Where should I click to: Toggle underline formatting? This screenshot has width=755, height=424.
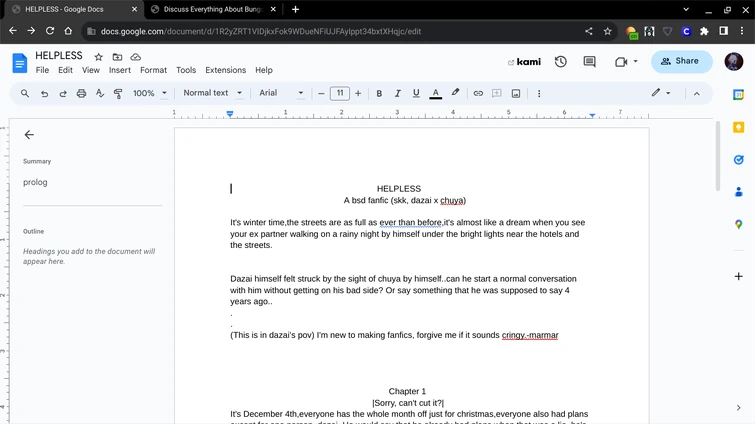coord(416,93)
